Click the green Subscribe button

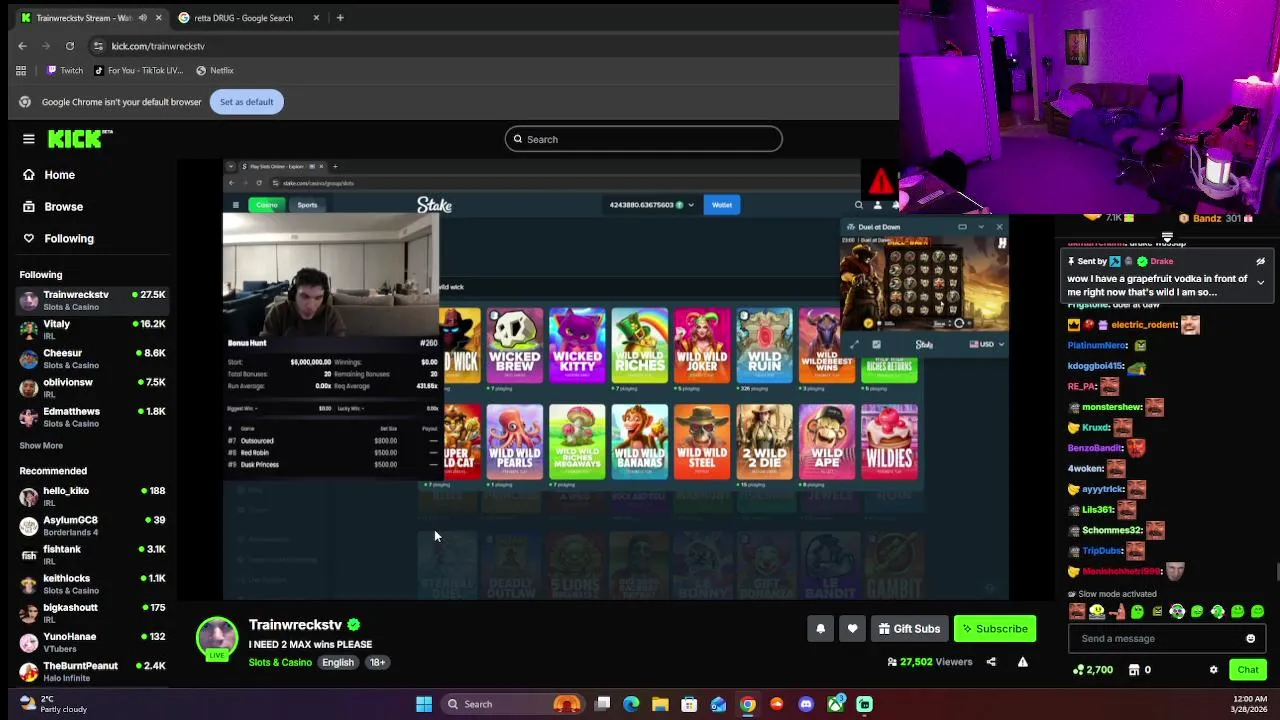(x=995, y=629)
